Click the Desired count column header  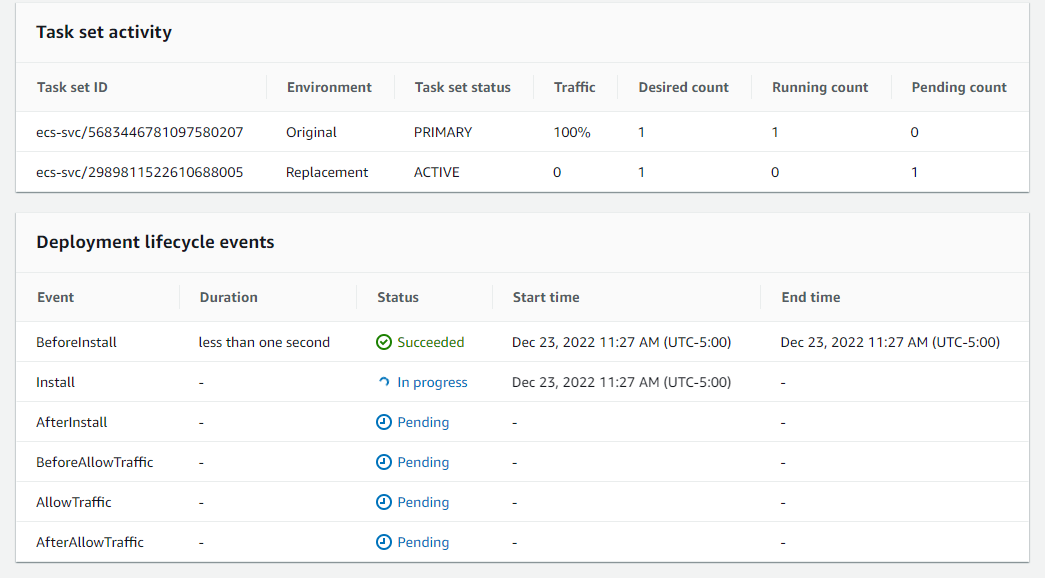coord(683,87)
